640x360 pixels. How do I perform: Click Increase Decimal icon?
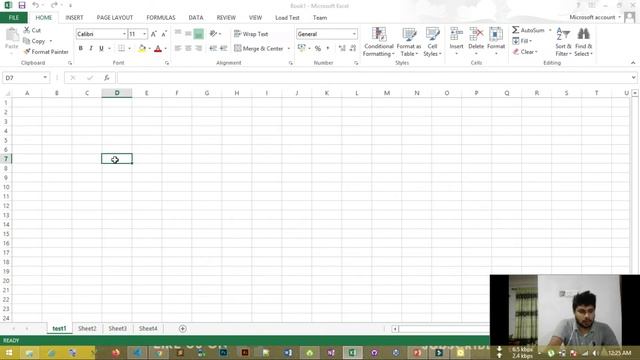342,49
